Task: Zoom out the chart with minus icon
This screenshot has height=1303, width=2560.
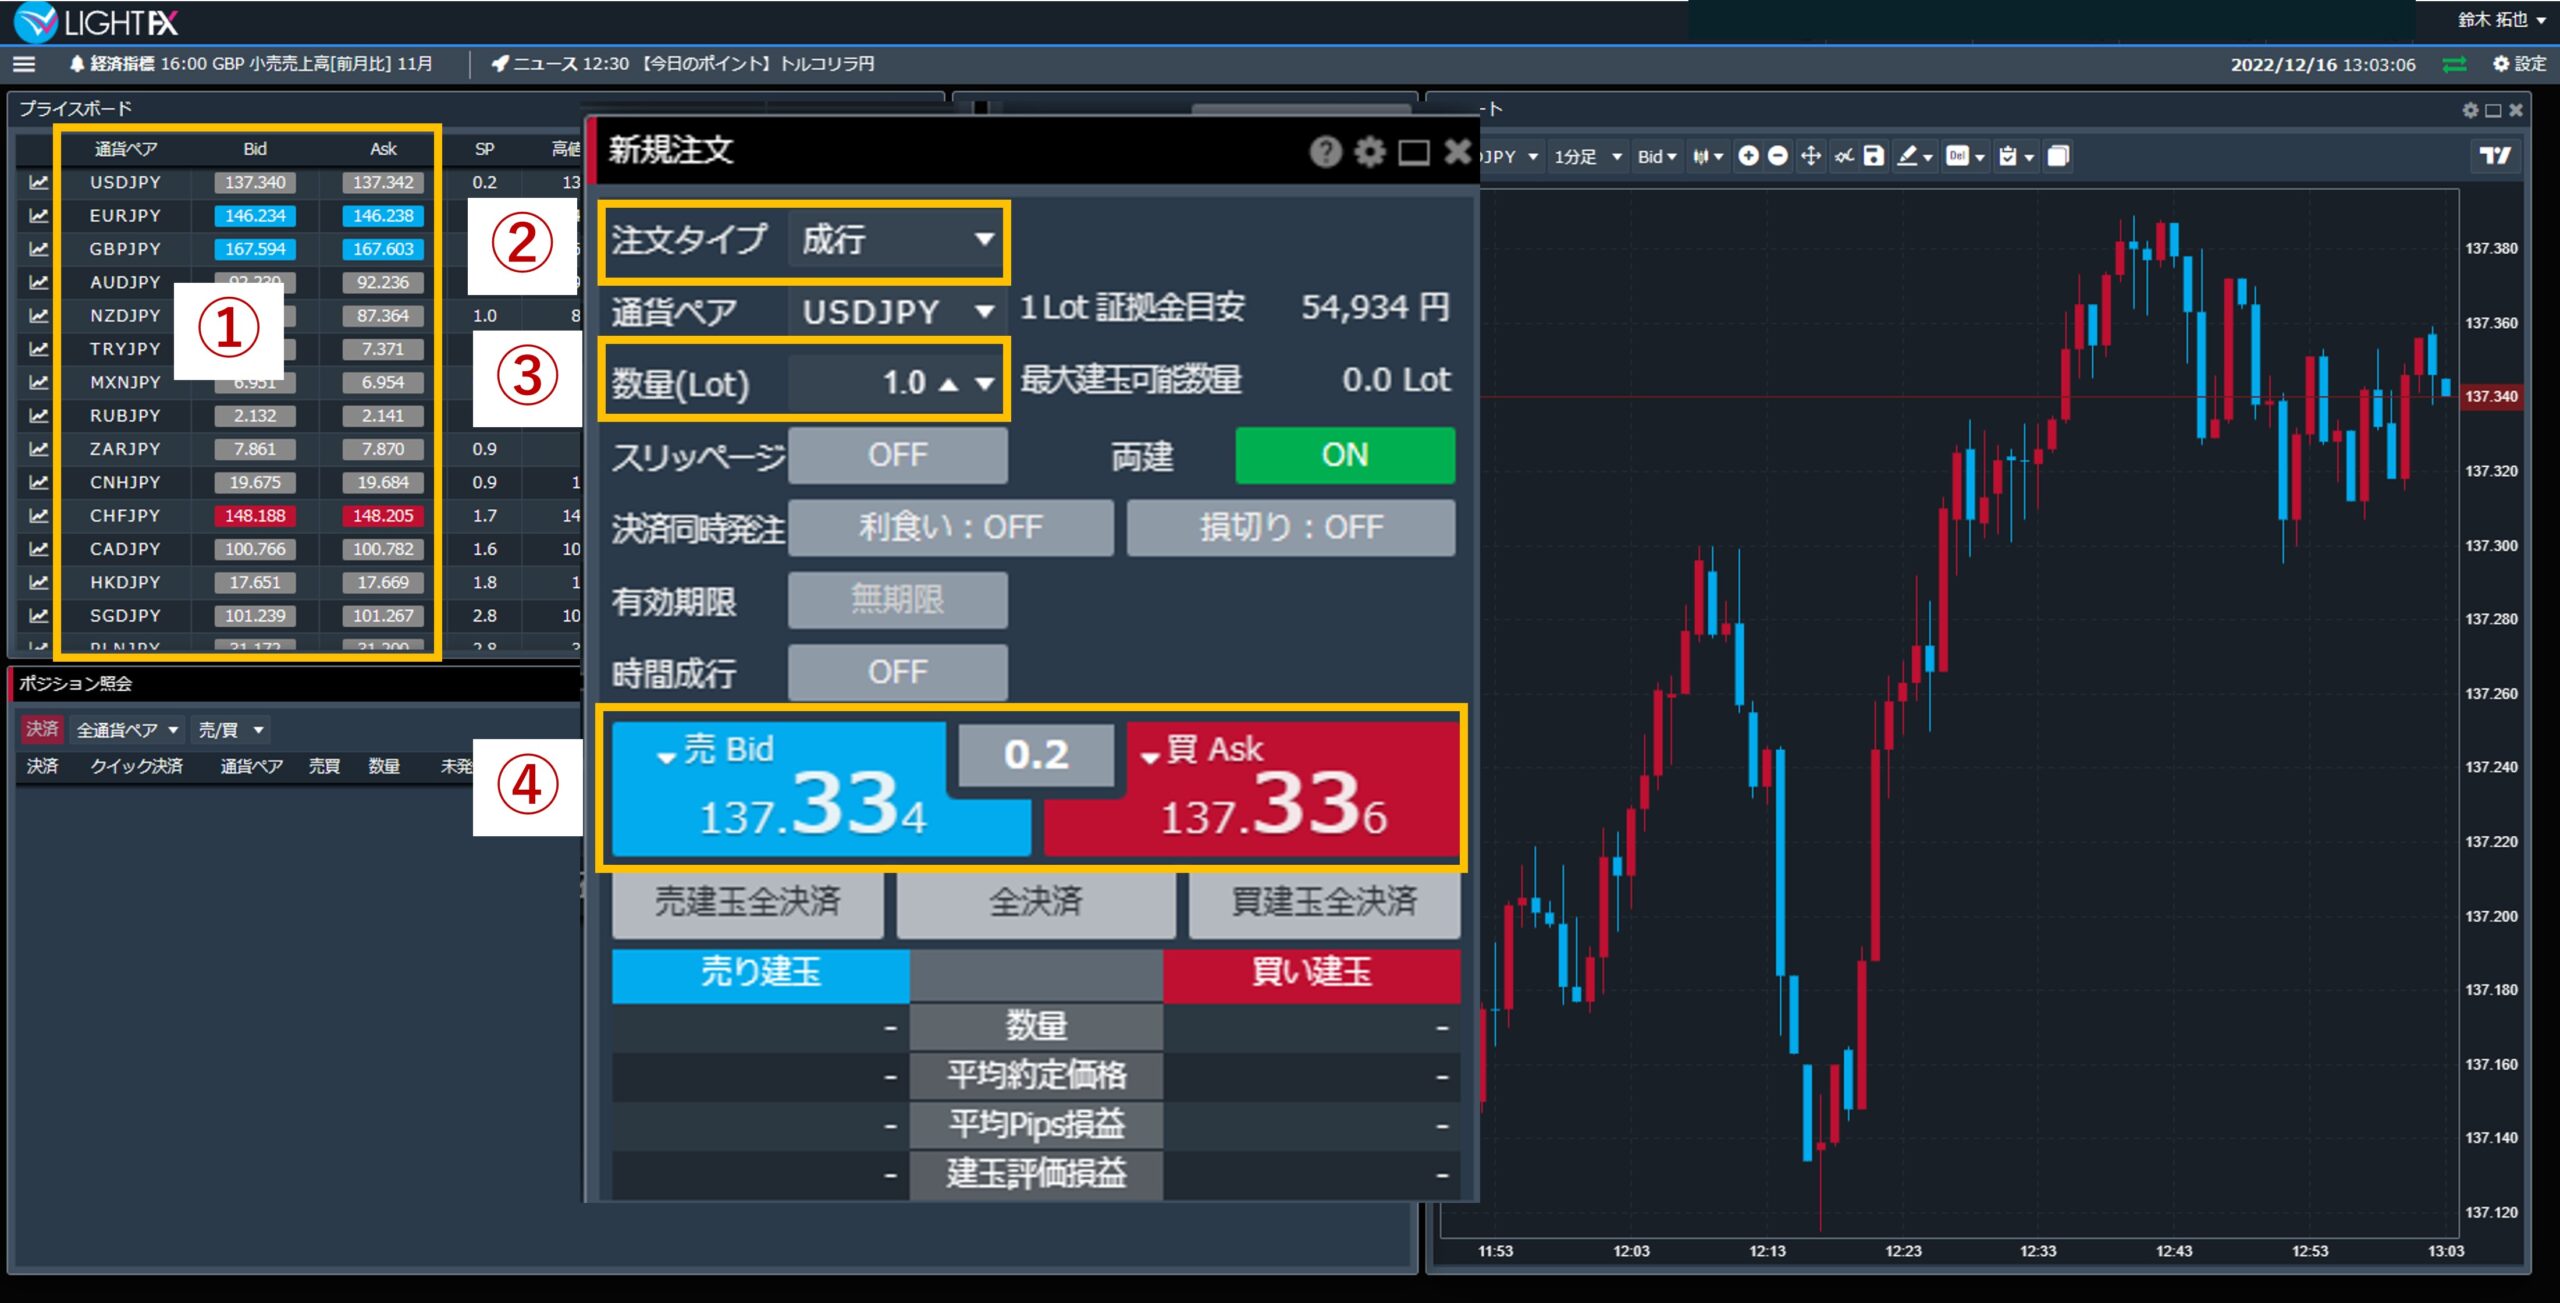Action: point(1778,156)
